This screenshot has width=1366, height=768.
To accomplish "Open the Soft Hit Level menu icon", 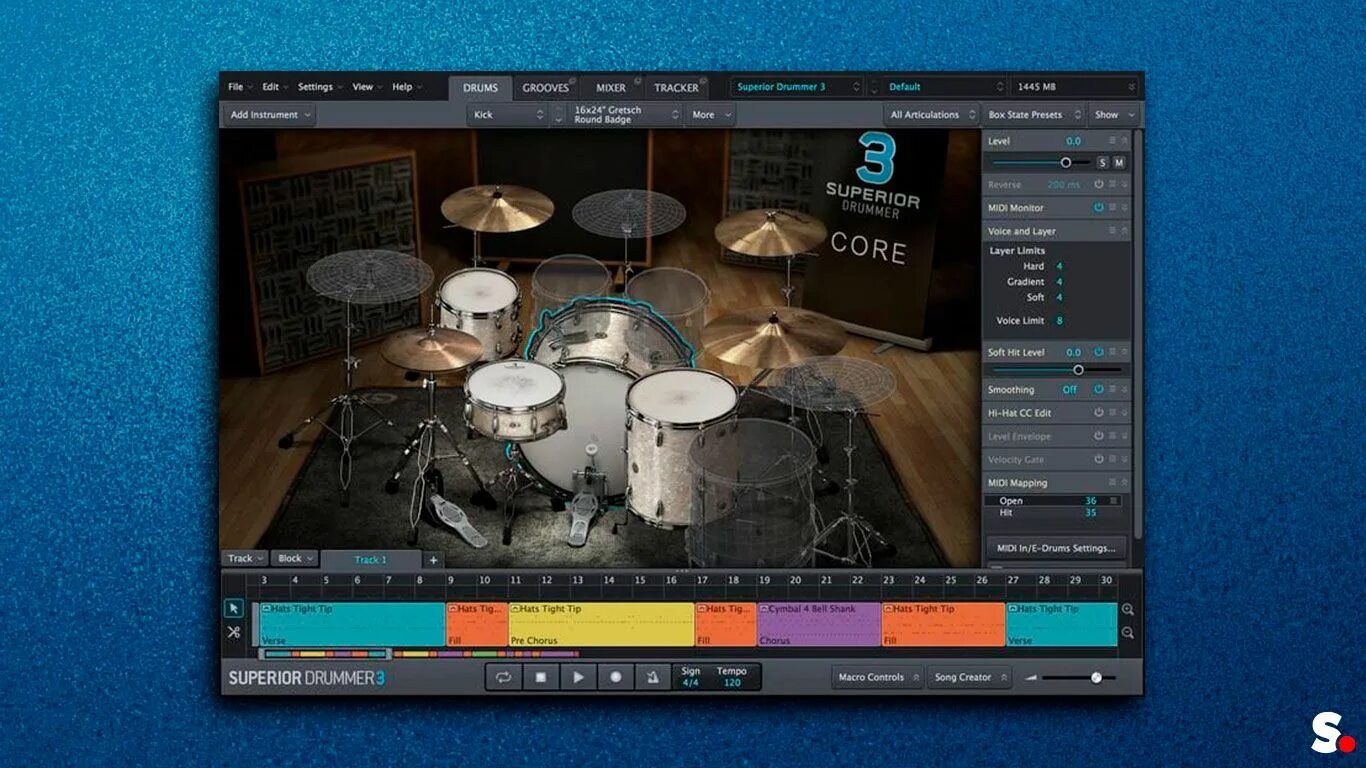I will pyautogui.click(x=1111, y=352).
